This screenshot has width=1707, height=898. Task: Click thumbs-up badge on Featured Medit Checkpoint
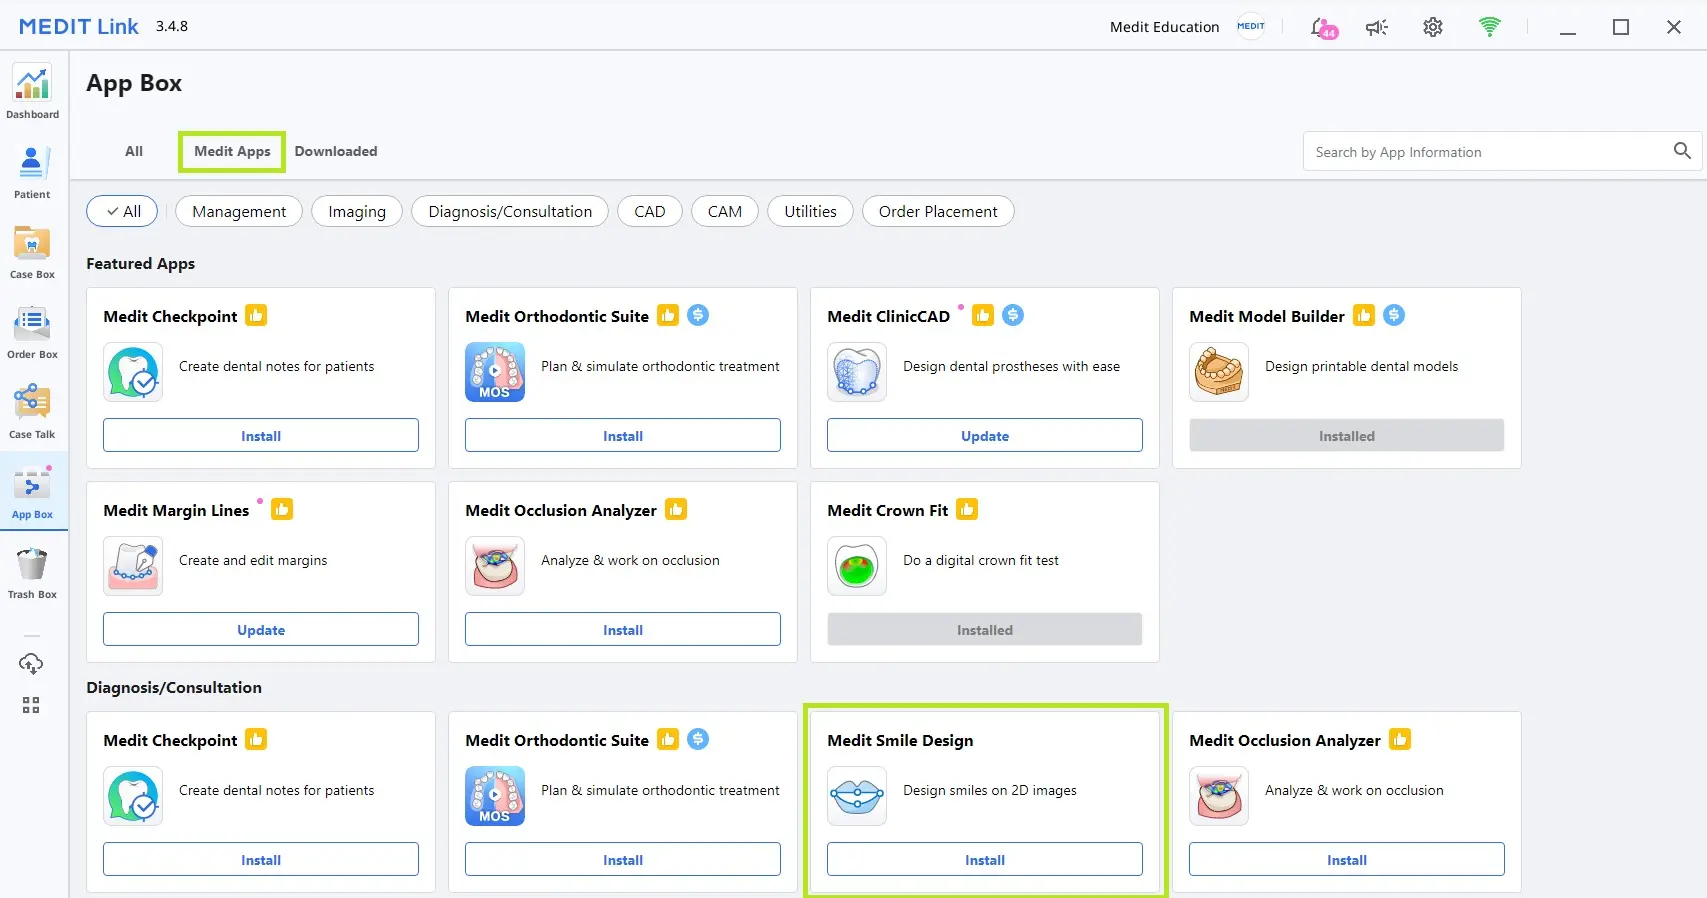pos(256,315)
